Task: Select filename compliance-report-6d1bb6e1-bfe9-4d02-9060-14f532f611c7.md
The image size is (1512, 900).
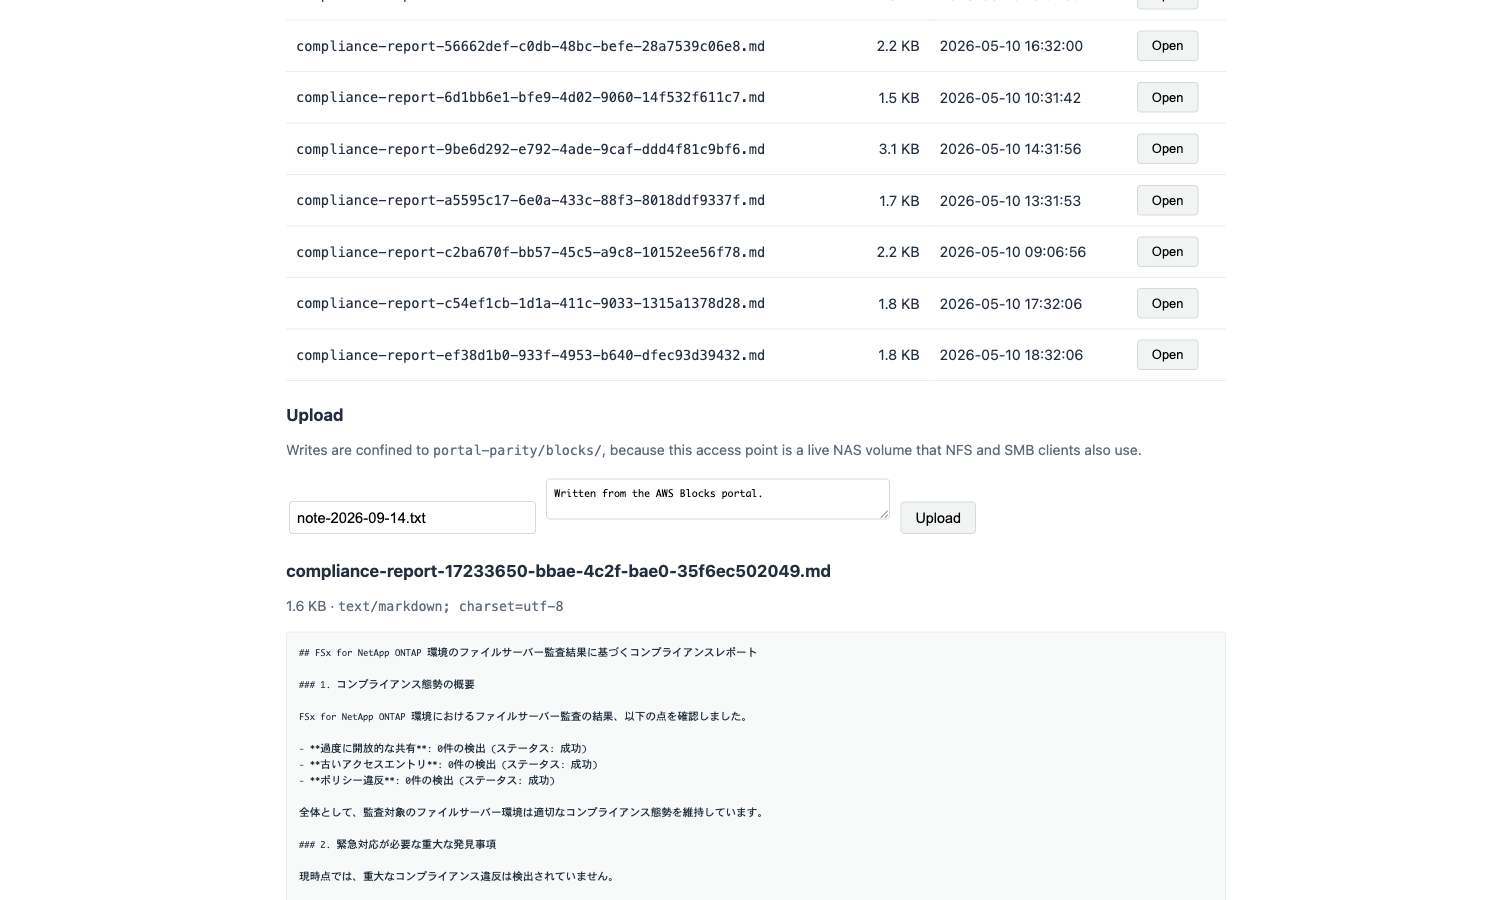Action: coord(530,98)
